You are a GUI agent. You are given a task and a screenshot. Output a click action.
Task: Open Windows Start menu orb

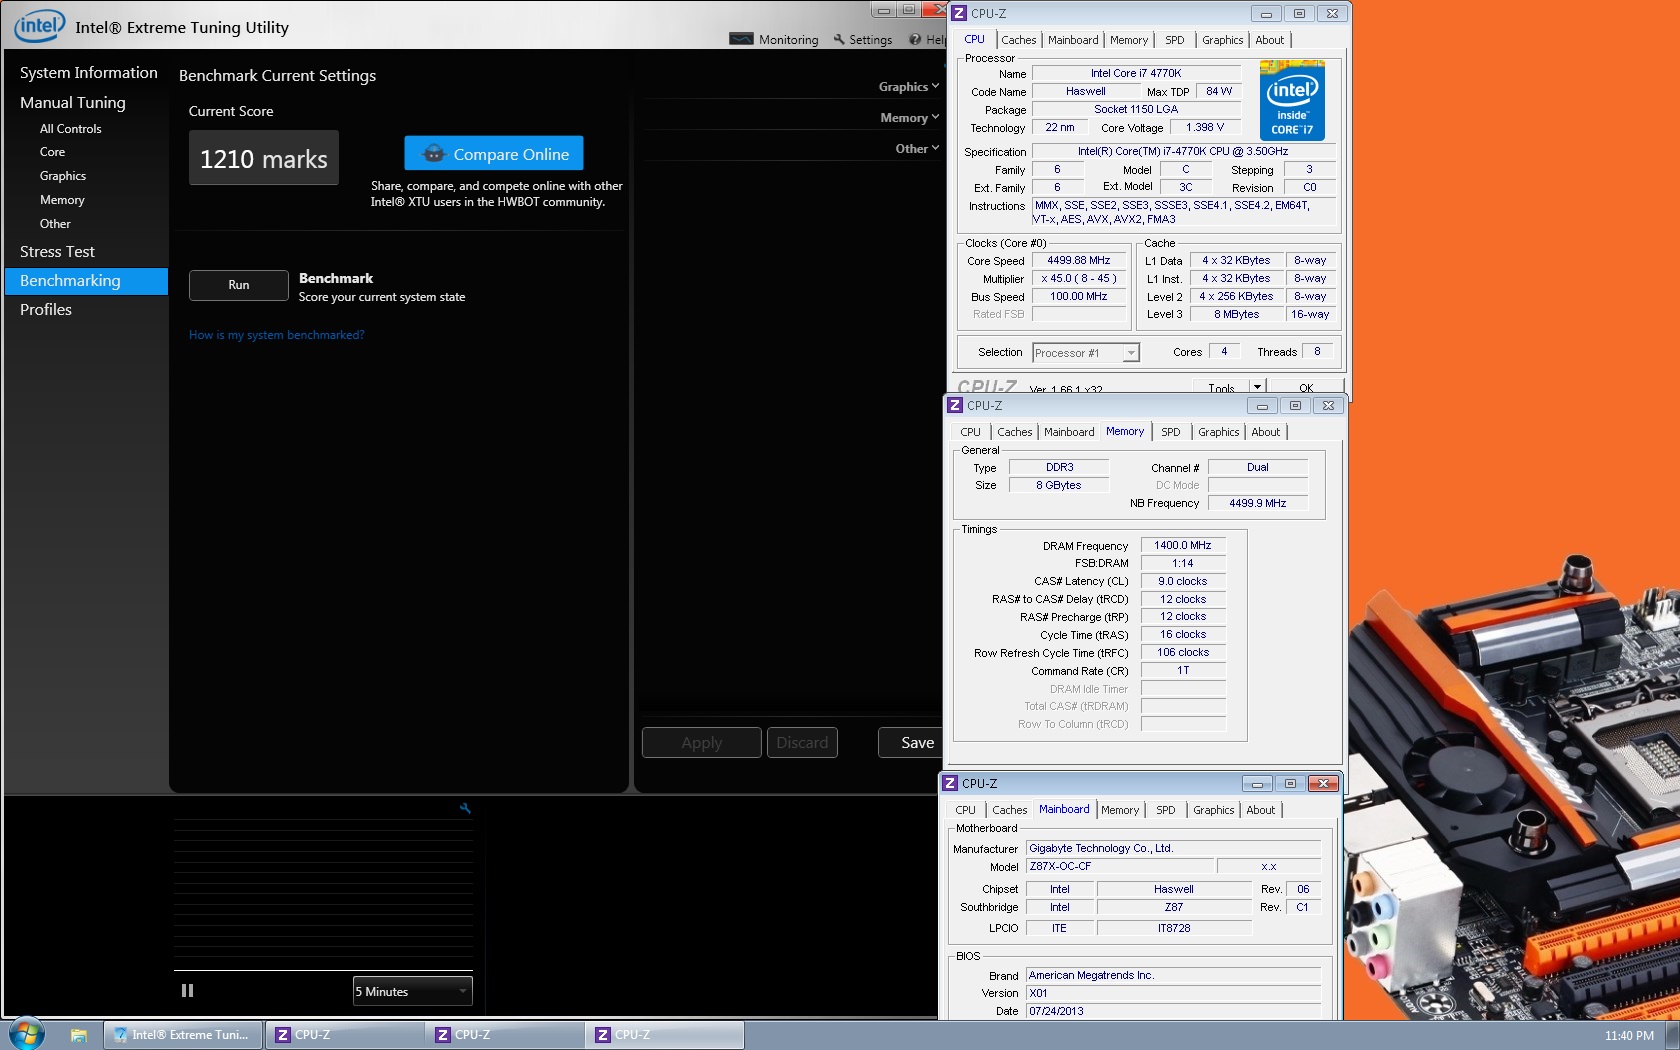point(26,1034)
